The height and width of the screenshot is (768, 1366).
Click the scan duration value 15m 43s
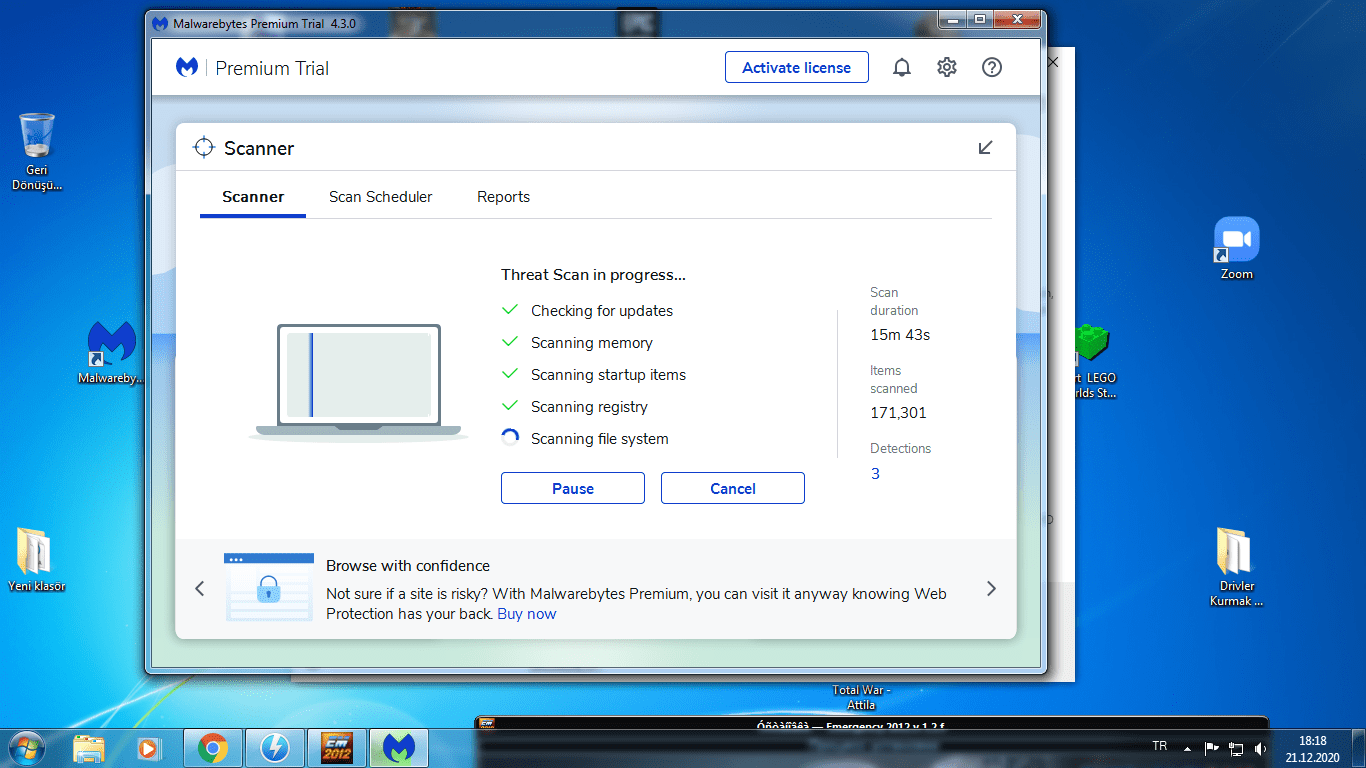coord(900,335)
